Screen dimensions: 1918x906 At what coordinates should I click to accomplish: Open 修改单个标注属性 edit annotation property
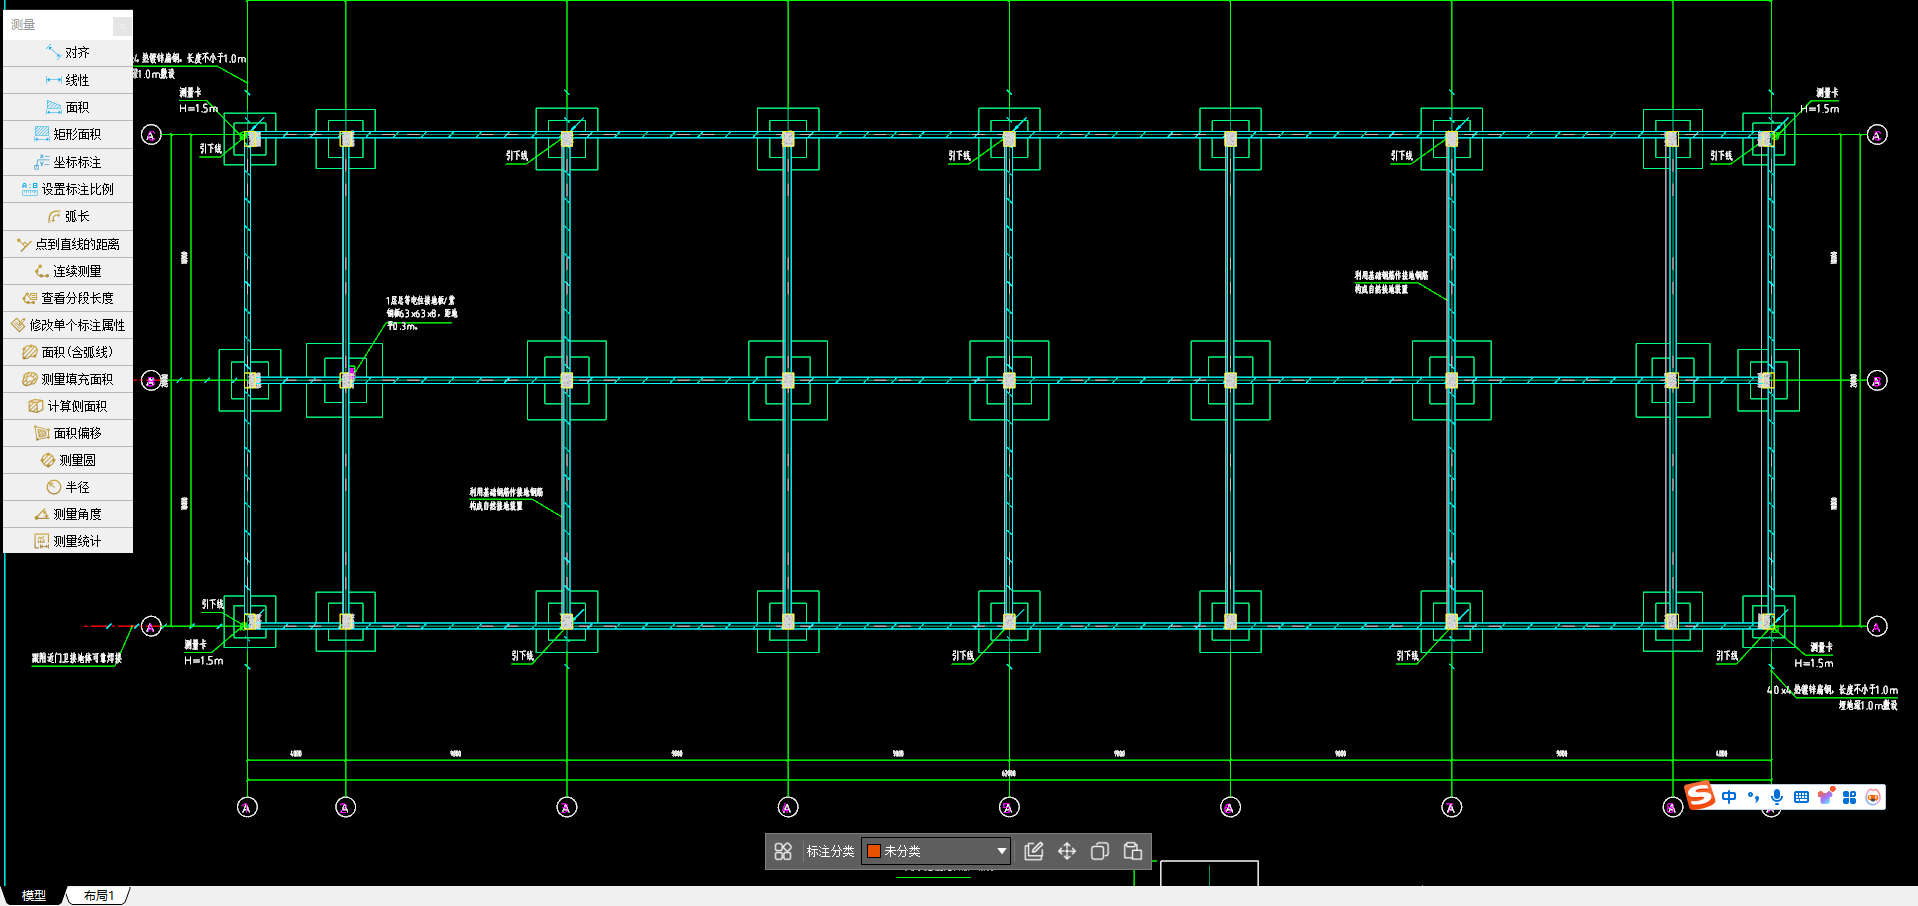68,325
